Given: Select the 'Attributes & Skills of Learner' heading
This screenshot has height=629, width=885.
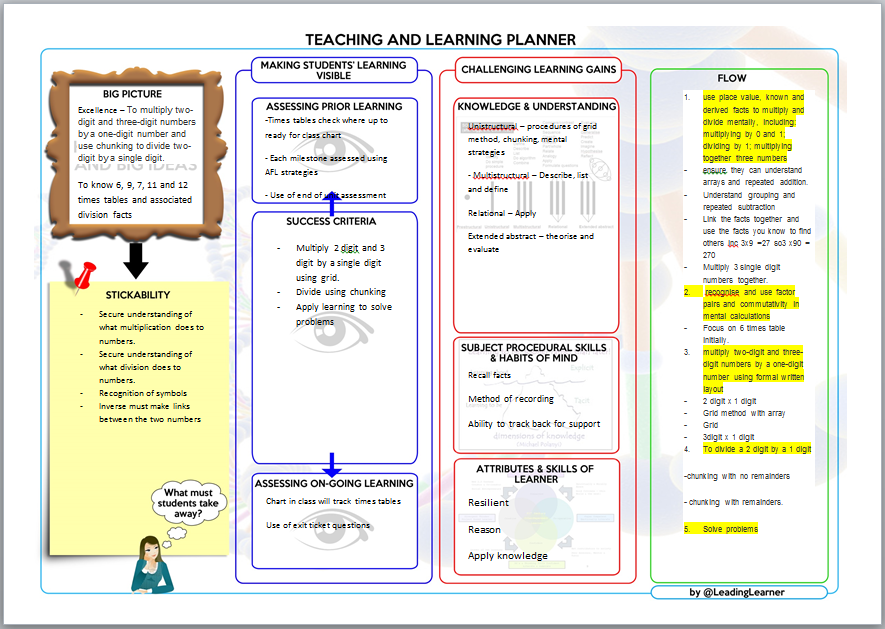Looking at the screenshot, I should tap(535, 474).
